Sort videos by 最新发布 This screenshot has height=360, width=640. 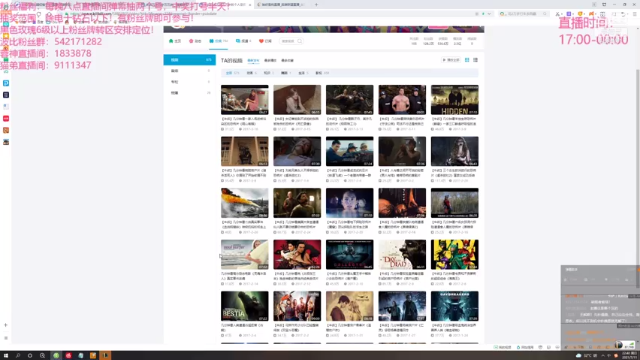tap(253, 60)
